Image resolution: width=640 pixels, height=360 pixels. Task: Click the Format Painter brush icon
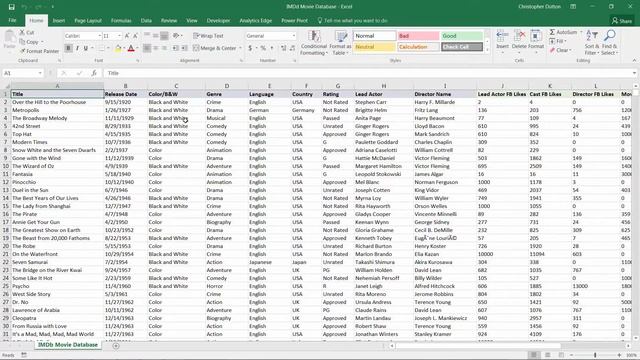22,51
